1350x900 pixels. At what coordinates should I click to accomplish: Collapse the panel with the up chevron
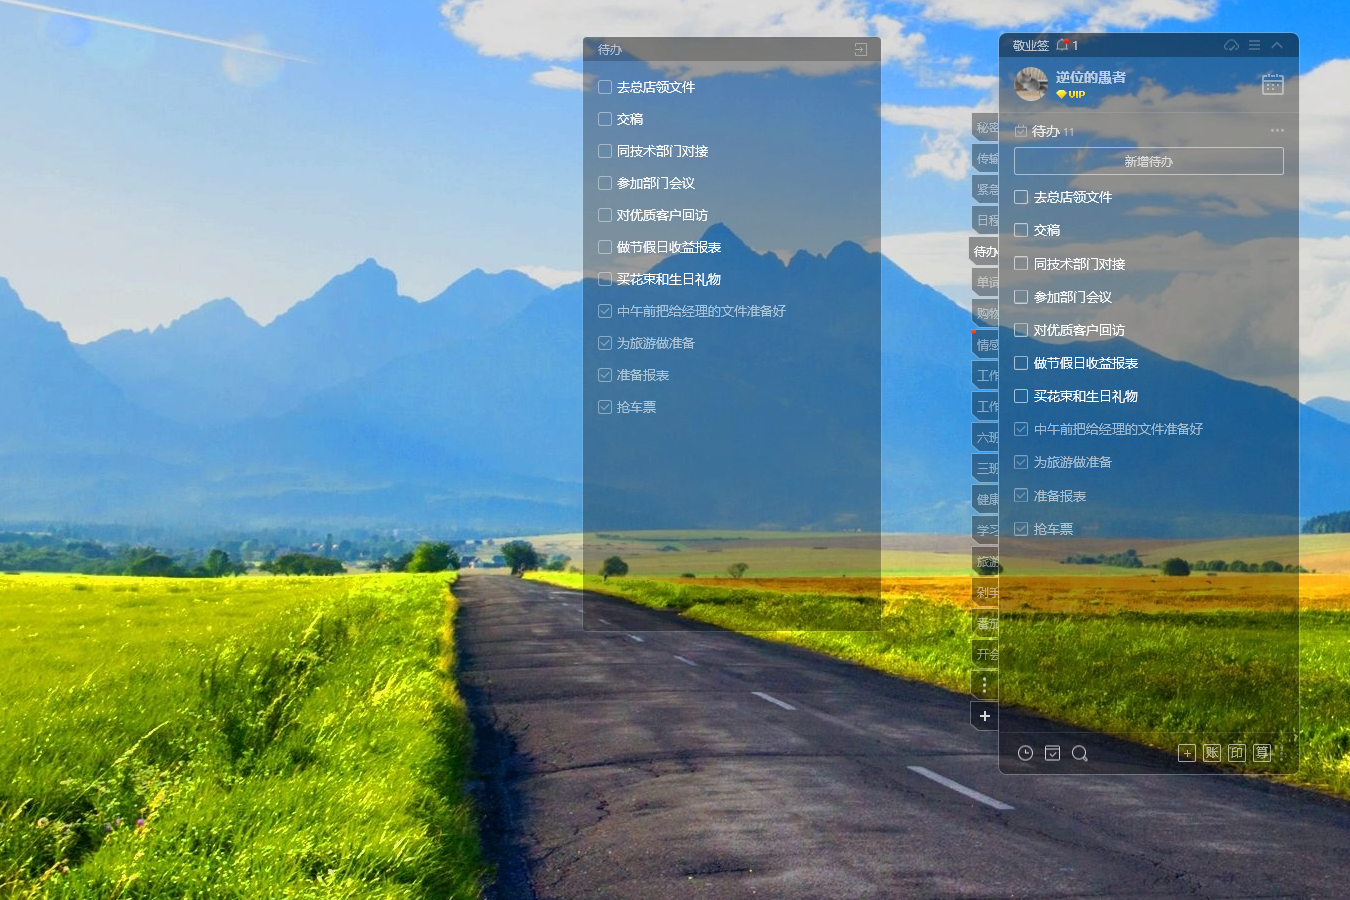point(1277,45)
